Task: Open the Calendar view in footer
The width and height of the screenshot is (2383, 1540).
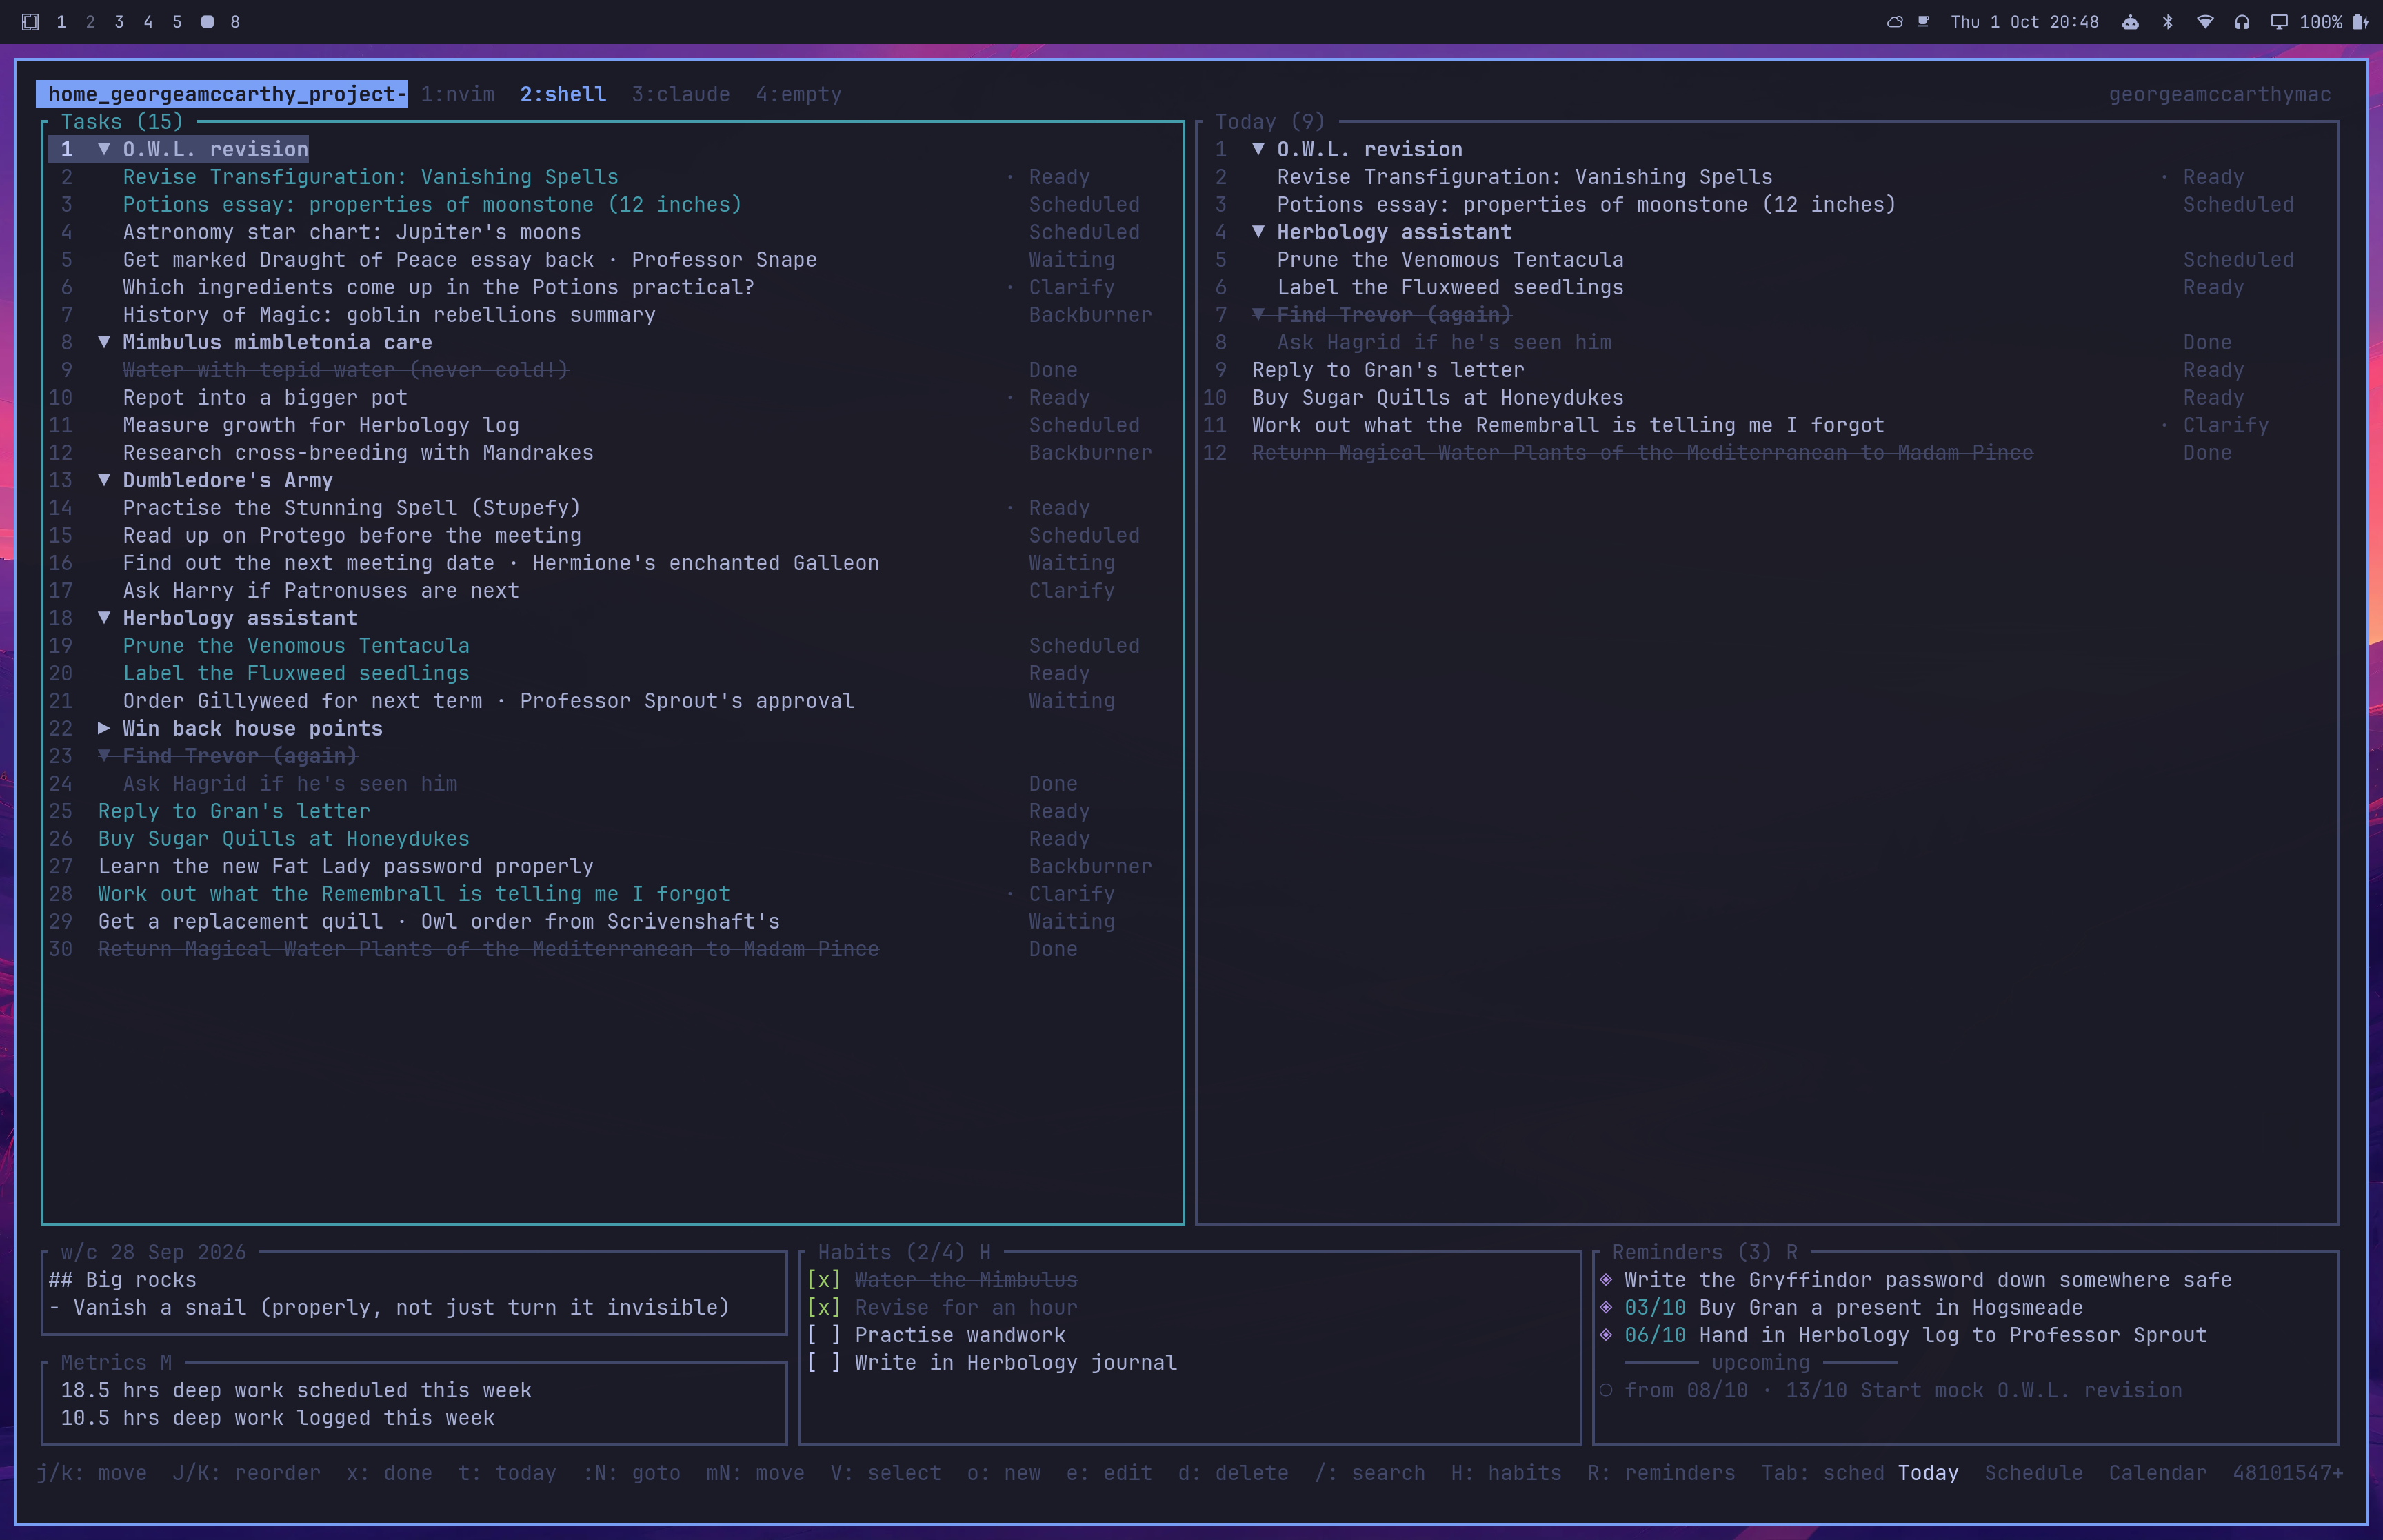Action: 2157,1473
